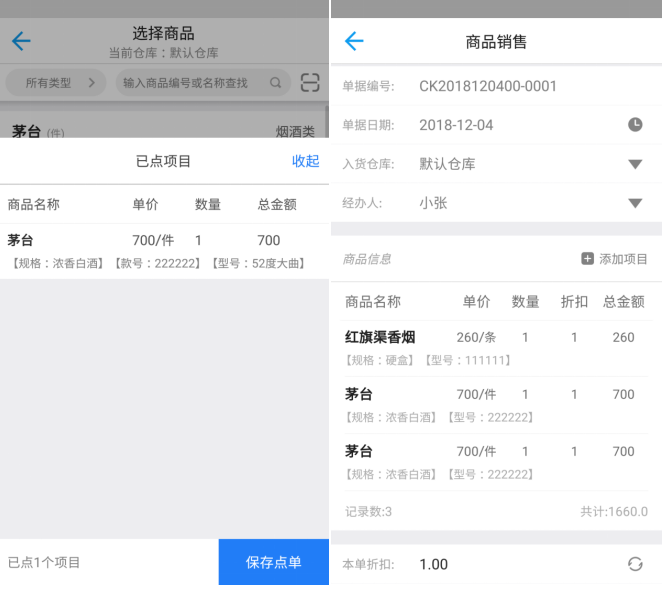The height and width of the screenshot is (595, 664).
Task: Select the 单据编号 value CK2018120400-0001
Action: click(x=488, y=86)
